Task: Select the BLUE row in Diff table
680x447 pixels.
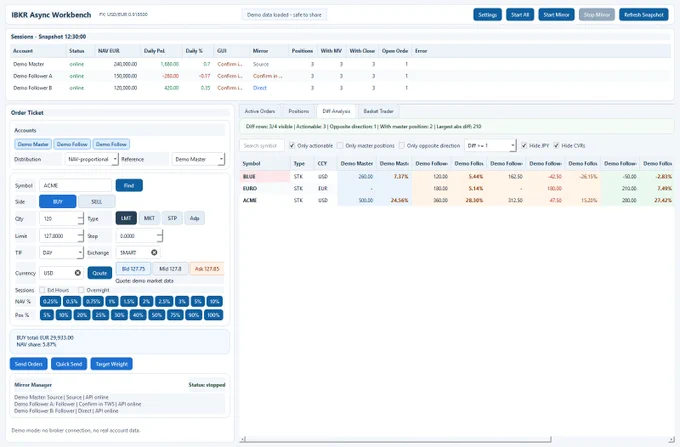Action: click(456, 176)
